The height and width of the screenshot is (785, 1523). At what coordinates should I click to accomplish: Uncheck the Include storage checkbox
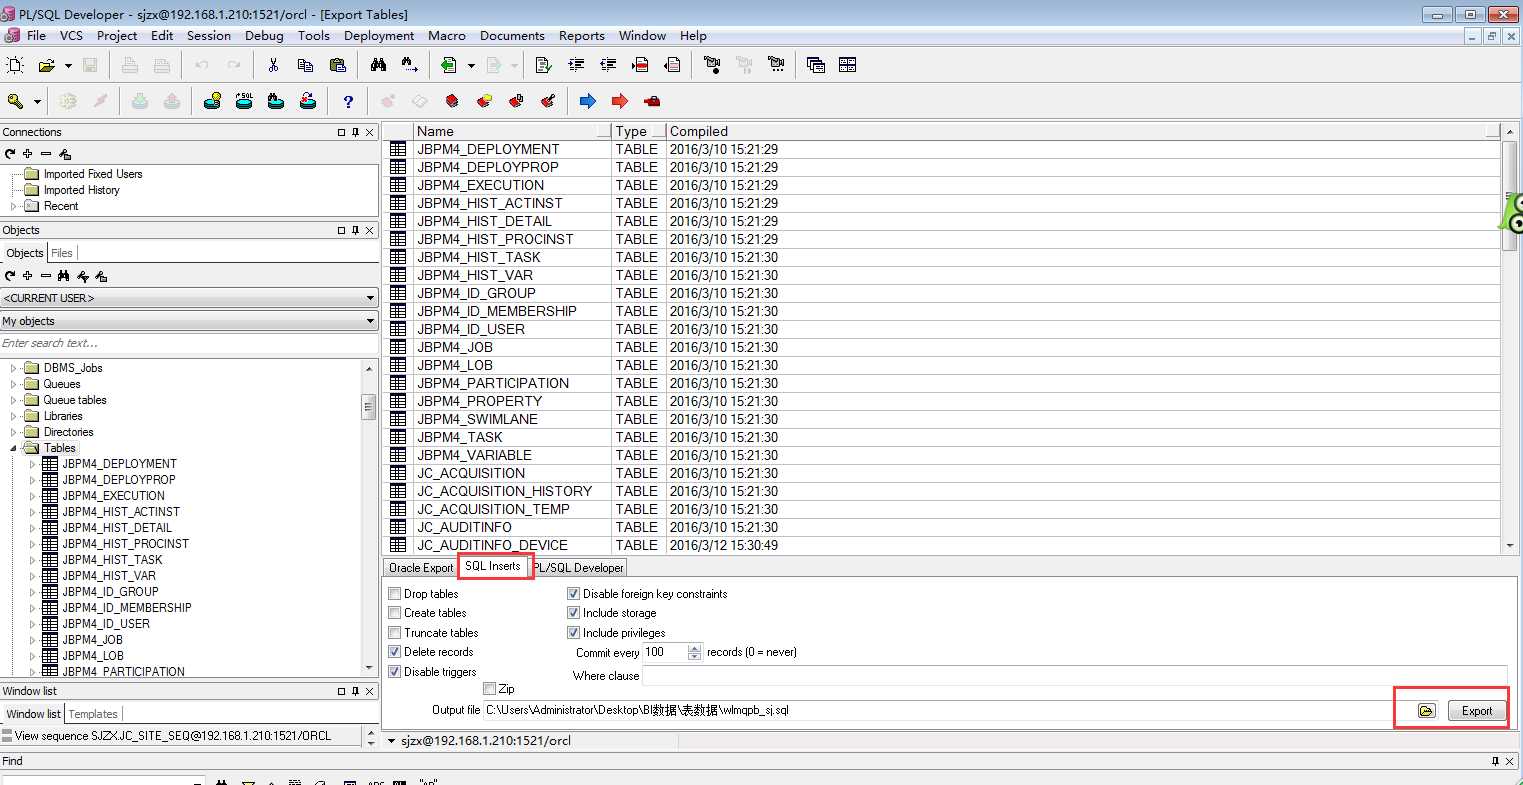(574, 613)
